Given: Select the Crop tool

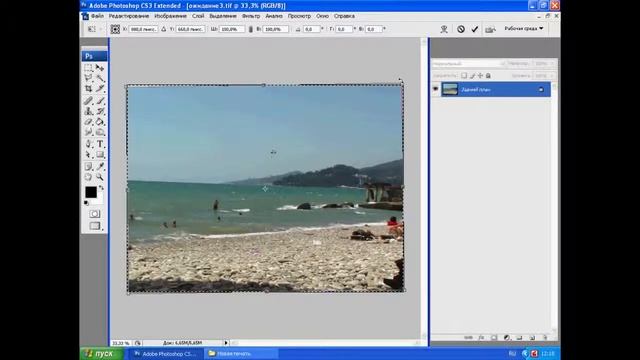Looking at the screenshot, I should click(x=89, y=88).
